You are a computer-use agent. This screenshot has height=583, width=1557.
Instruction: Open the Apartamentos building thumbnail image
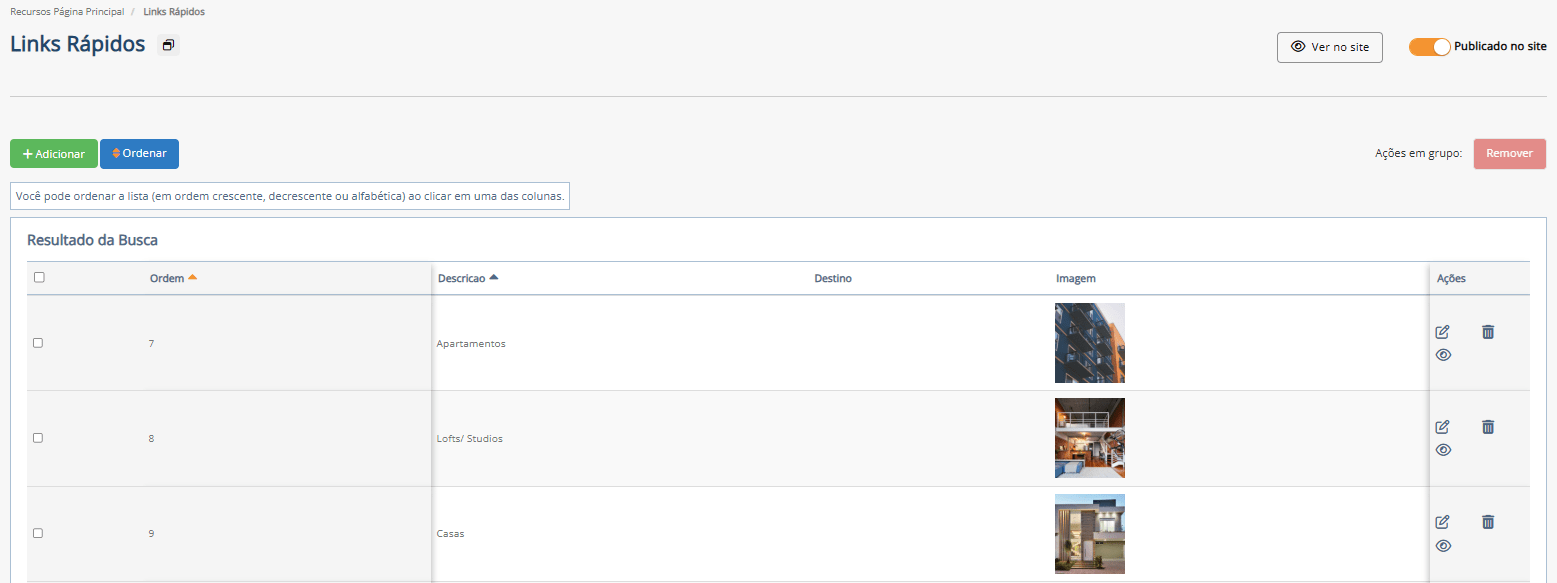(1089, 343)
